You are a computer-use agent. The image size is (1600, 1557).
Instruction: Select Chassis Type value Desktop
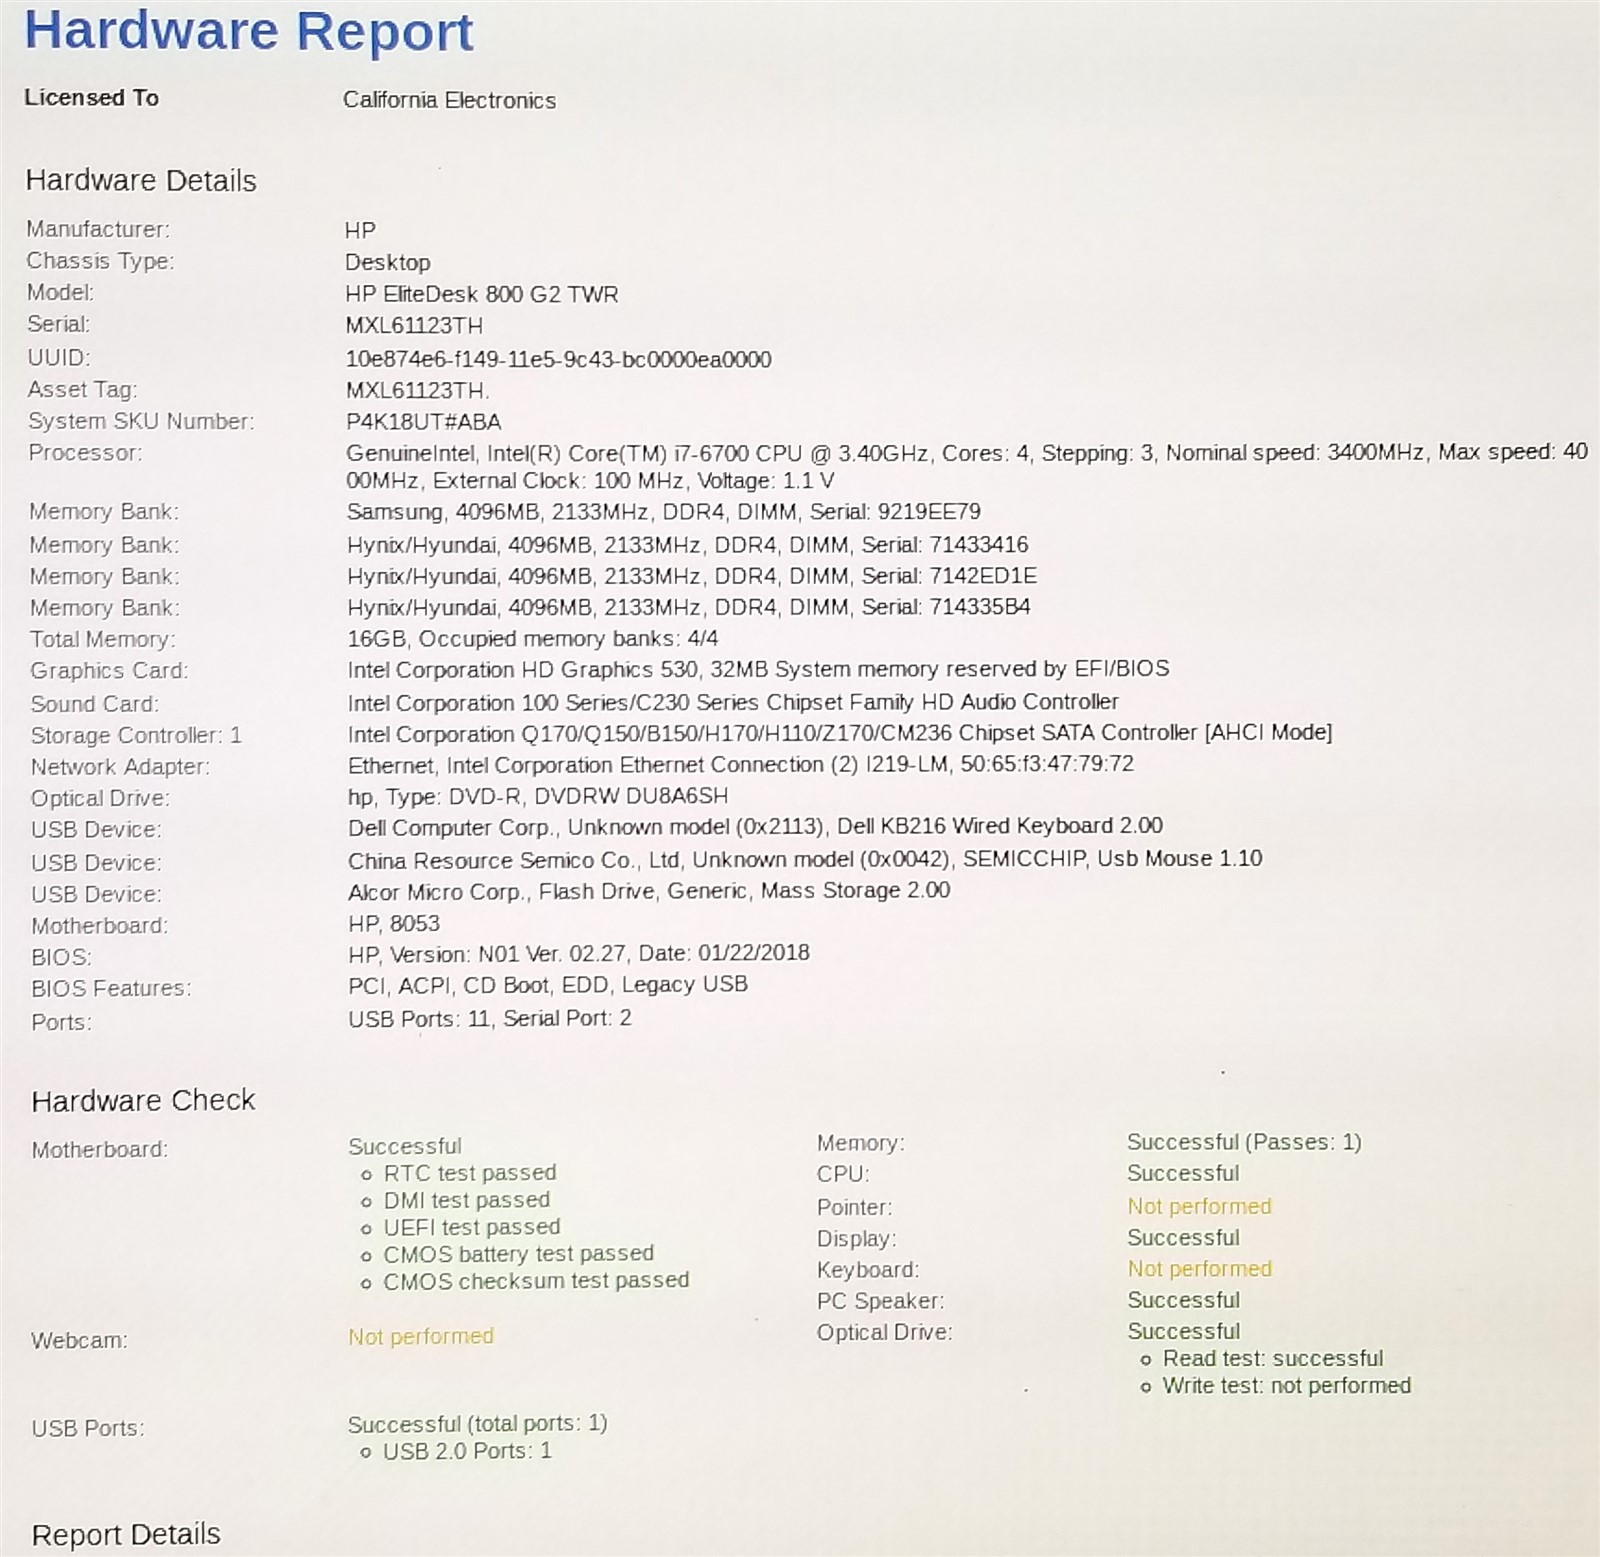[x=388, y=263]
